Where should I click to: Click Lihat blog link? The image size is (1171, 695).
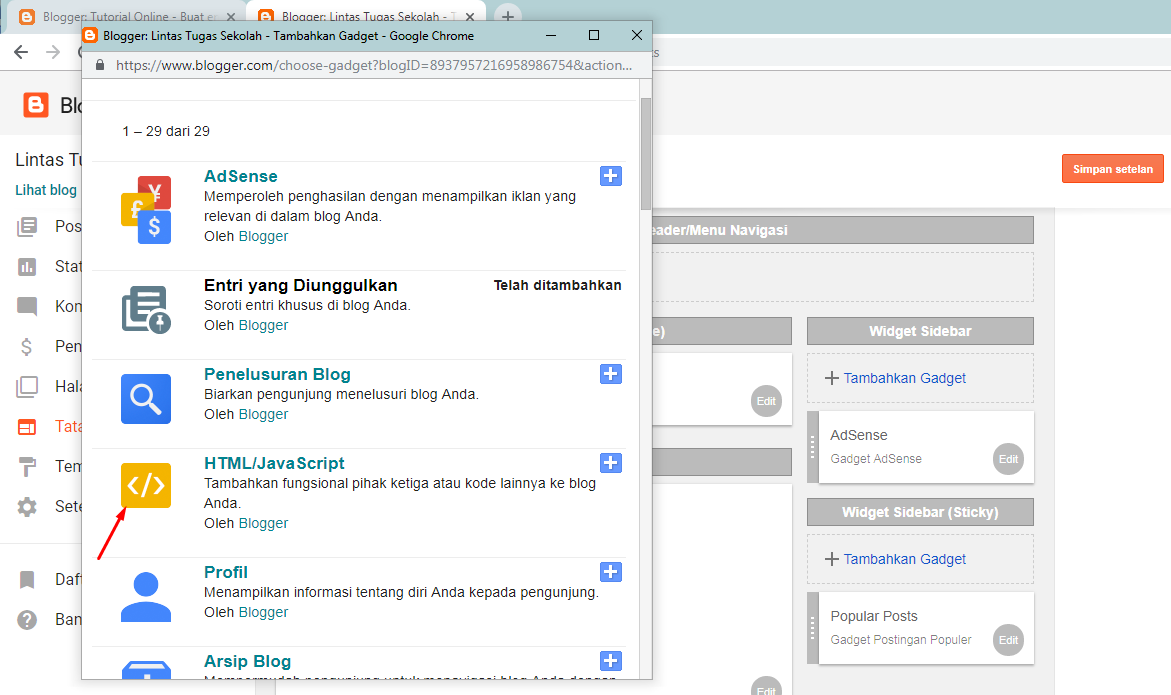coord(46,190)
